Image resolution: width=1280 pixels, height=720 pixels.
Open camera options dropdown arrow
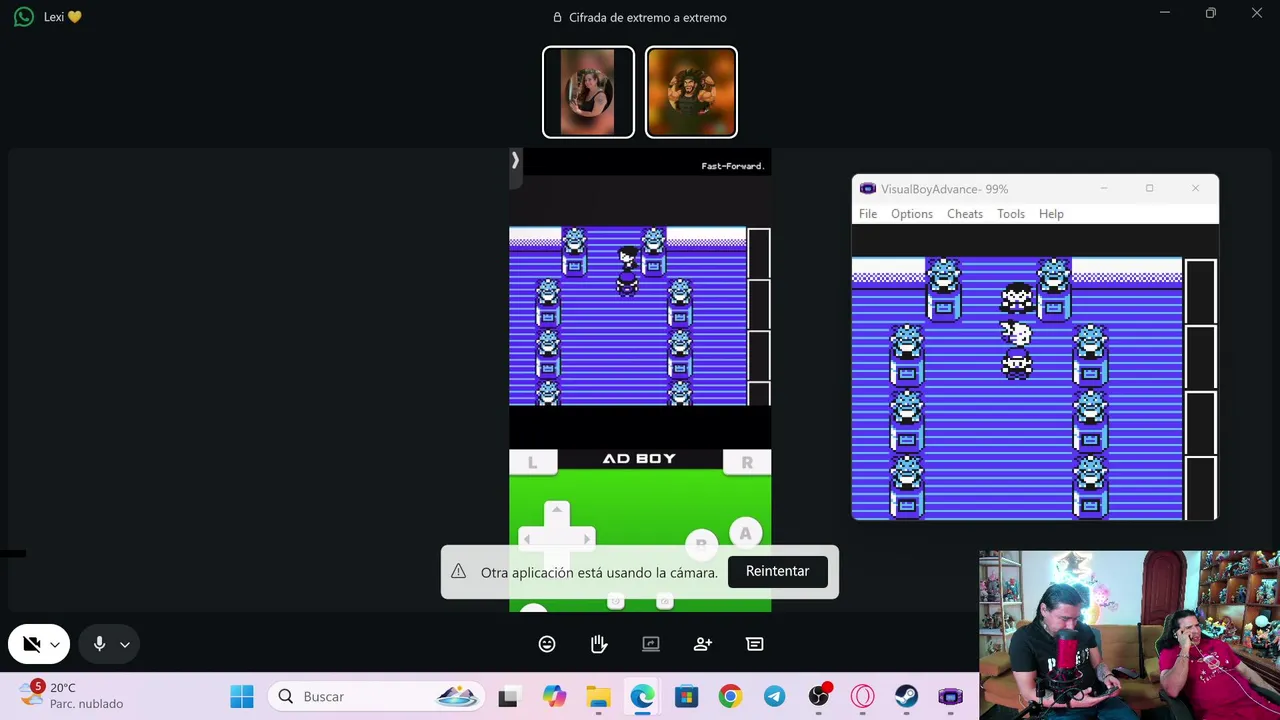tap(55, 645)
